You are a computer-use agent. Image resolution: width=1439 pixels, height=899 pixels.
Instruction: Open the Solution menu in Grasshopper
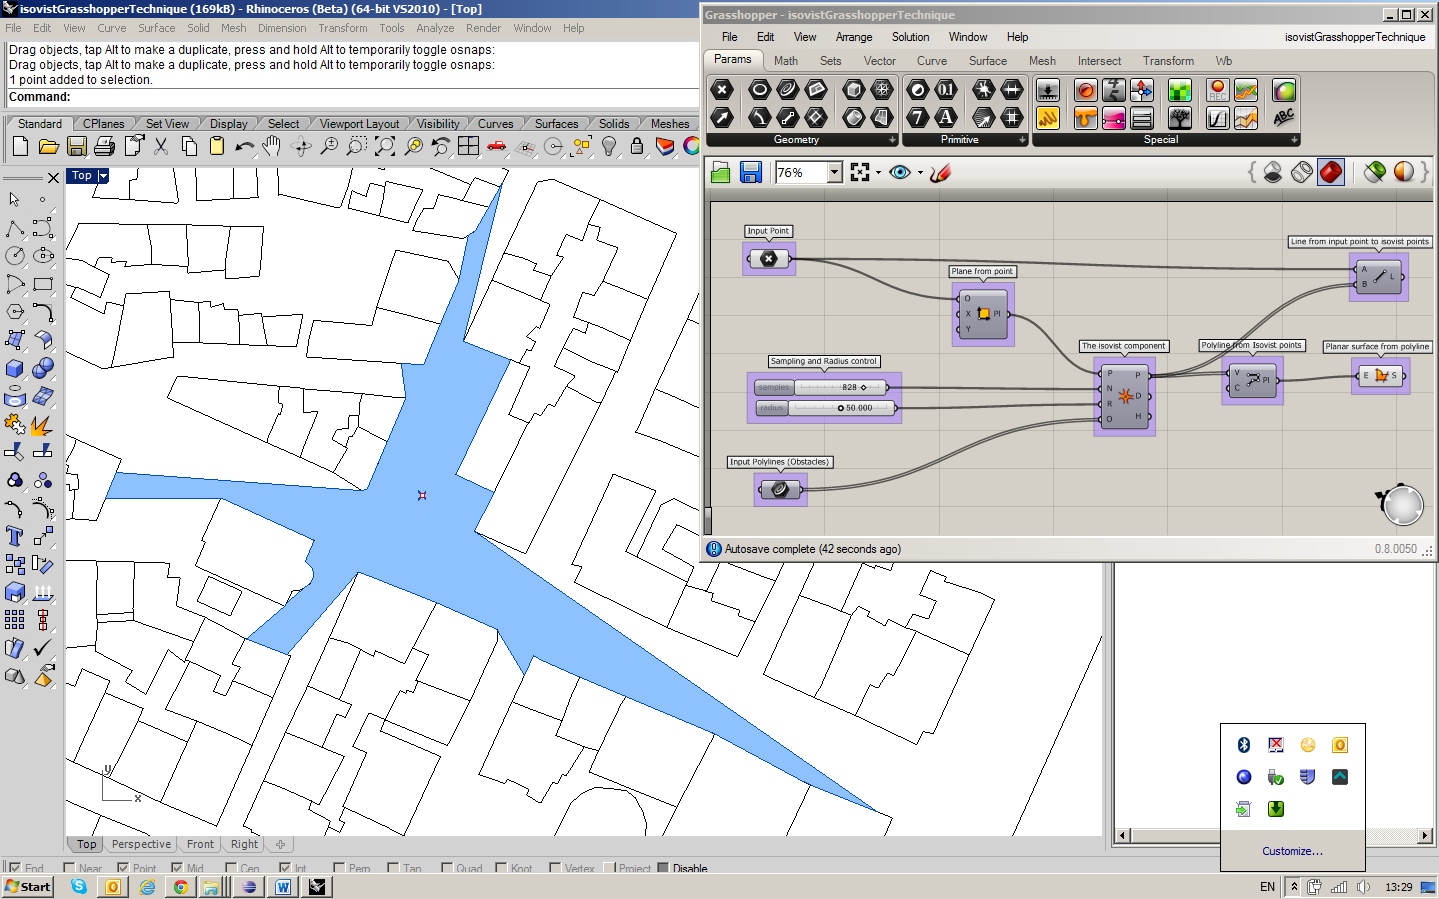tap(910, 37)
